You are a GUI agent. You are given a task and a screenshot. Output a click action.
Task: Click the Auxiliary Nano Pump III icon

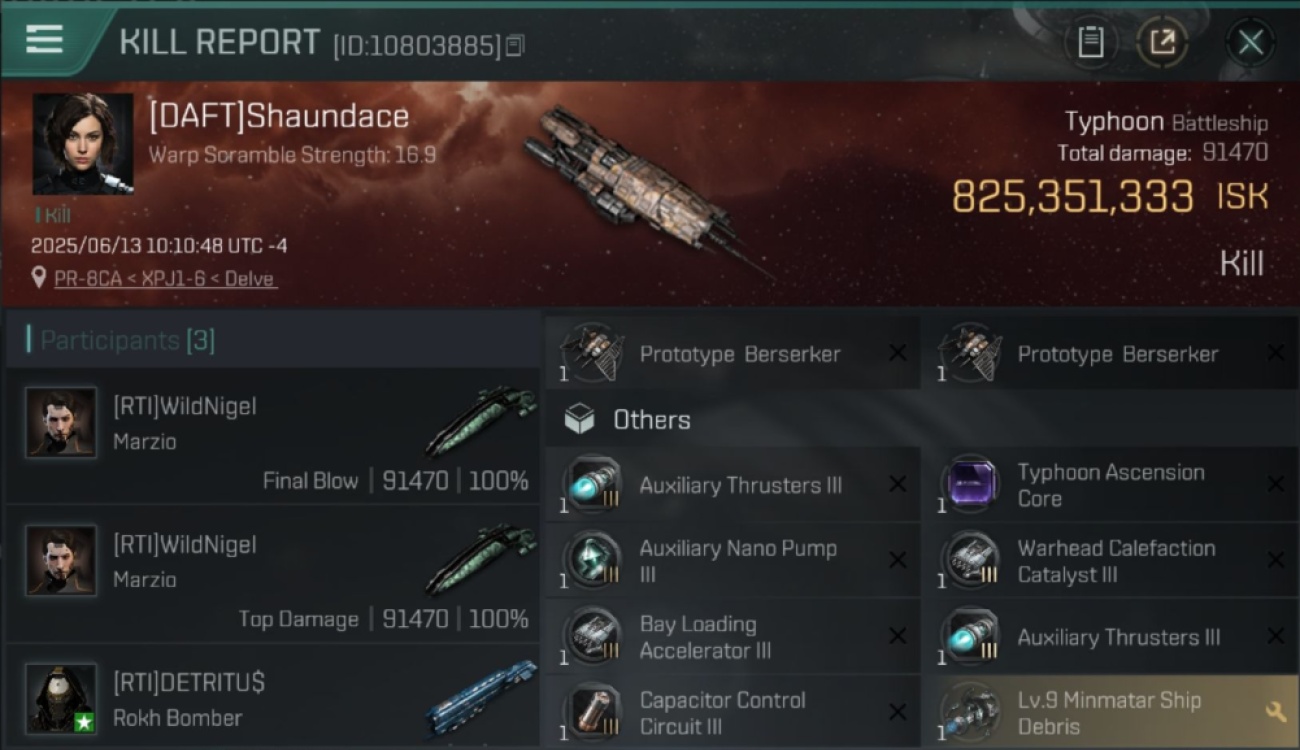(x=592, y=560)
